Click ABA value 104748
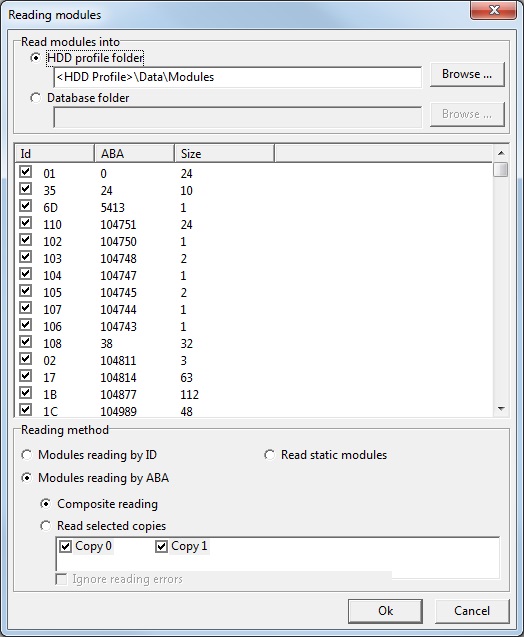 point(118,259)
